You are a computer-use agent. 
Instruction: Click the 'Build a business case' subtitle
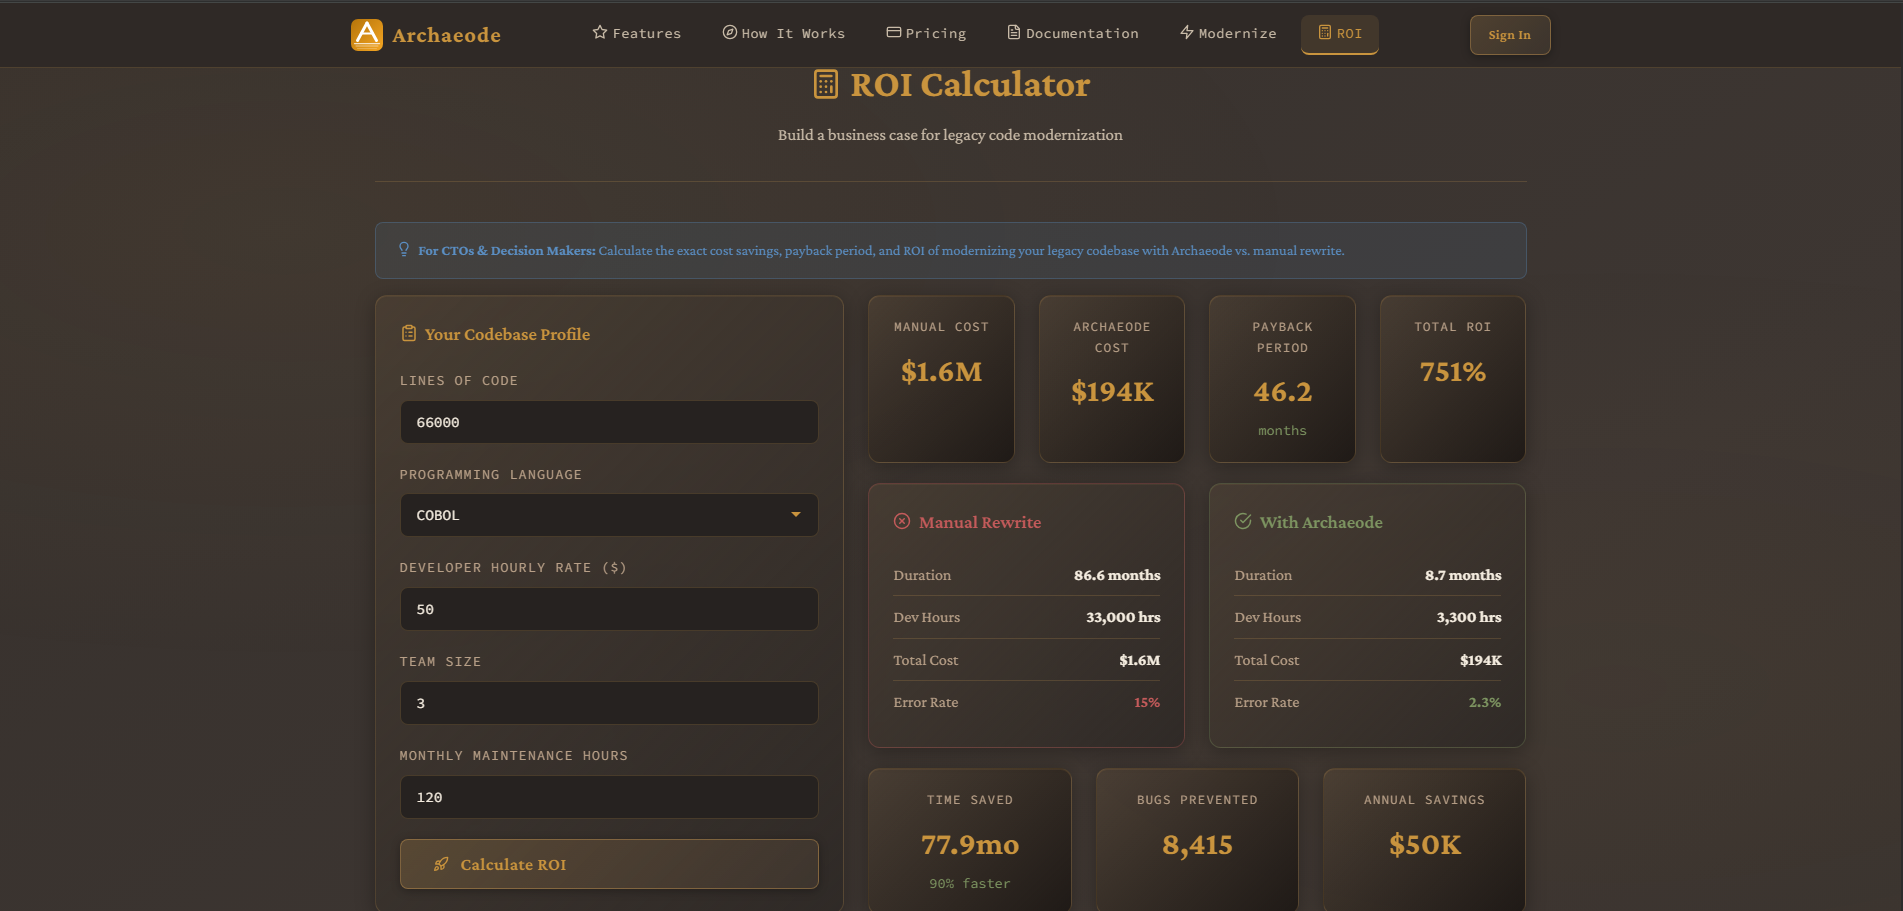950,135
